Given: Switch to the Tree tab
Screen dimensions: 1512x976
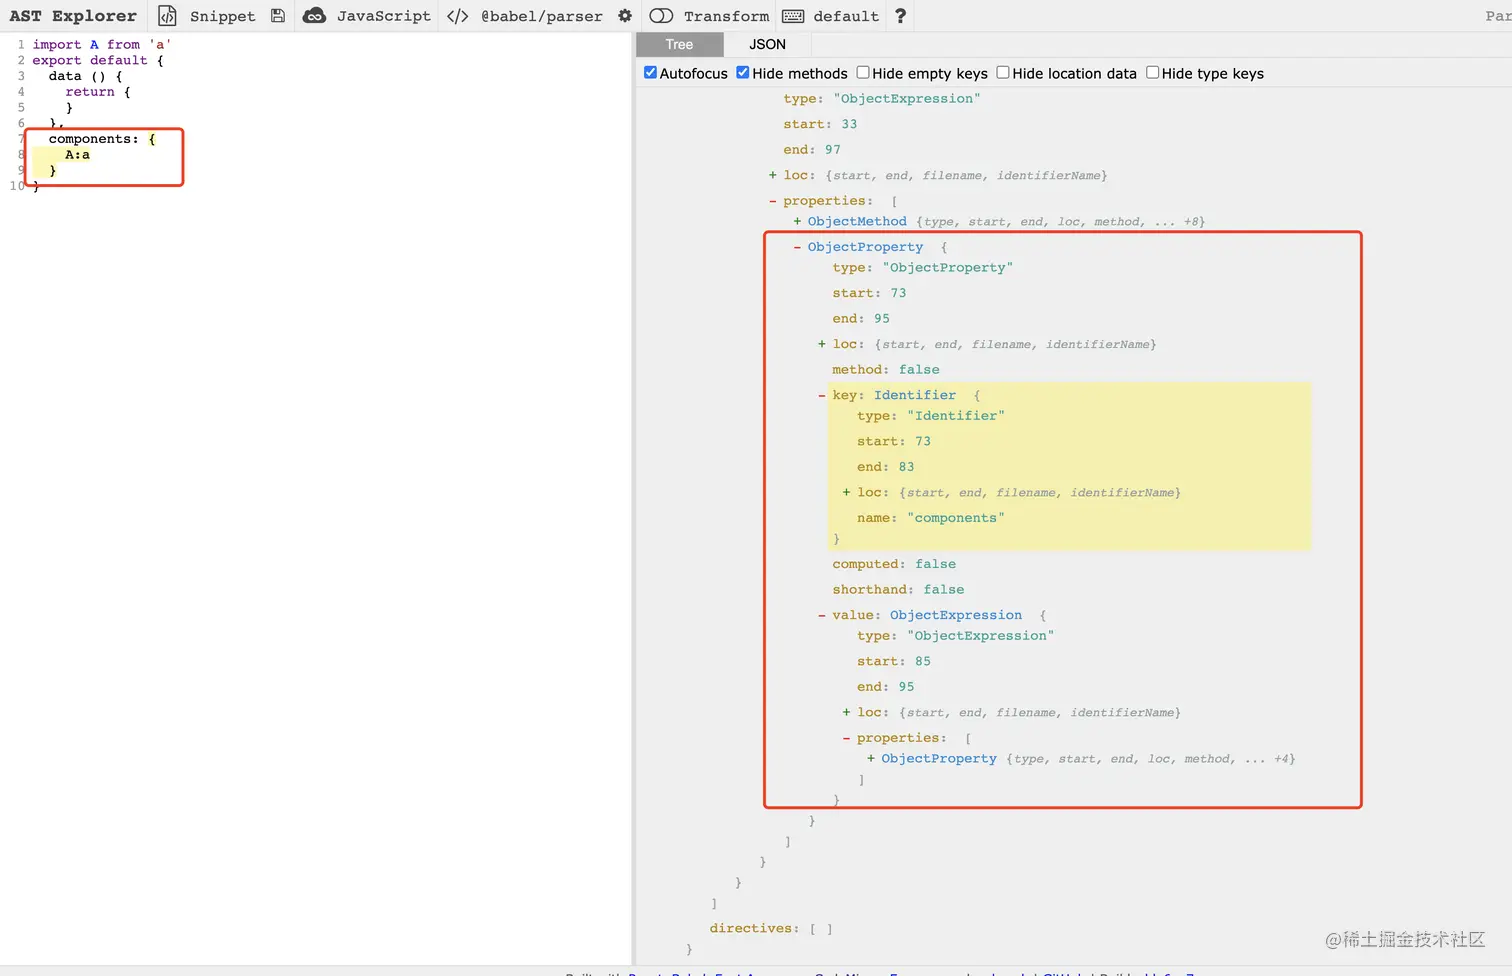Looking at the screenshot, I should [x=679, y=44].
